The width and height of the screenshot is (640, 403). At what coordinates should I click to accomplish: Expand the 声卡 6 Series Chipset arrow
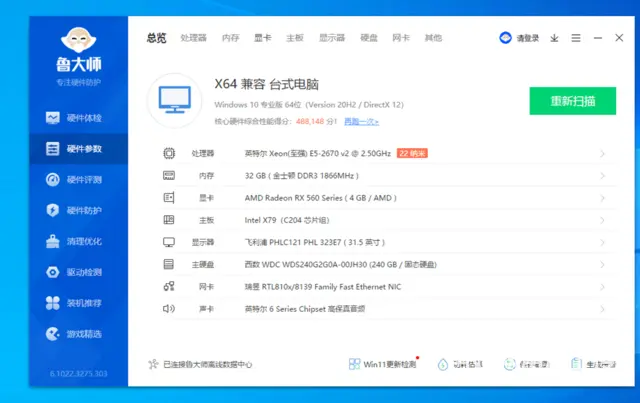(602, 309)
